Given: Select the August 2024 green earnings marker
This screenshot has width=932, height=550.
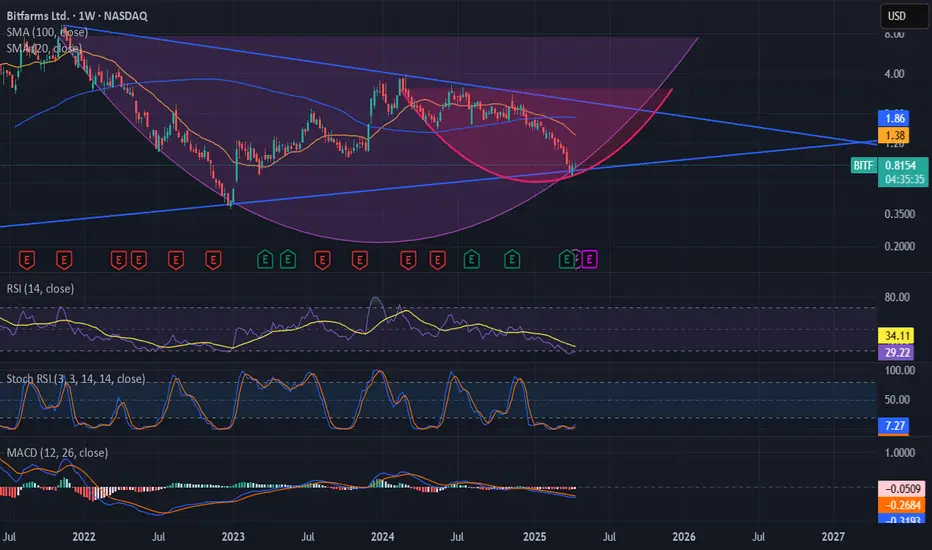Looking at the screenshot, I should click(471, 259).
